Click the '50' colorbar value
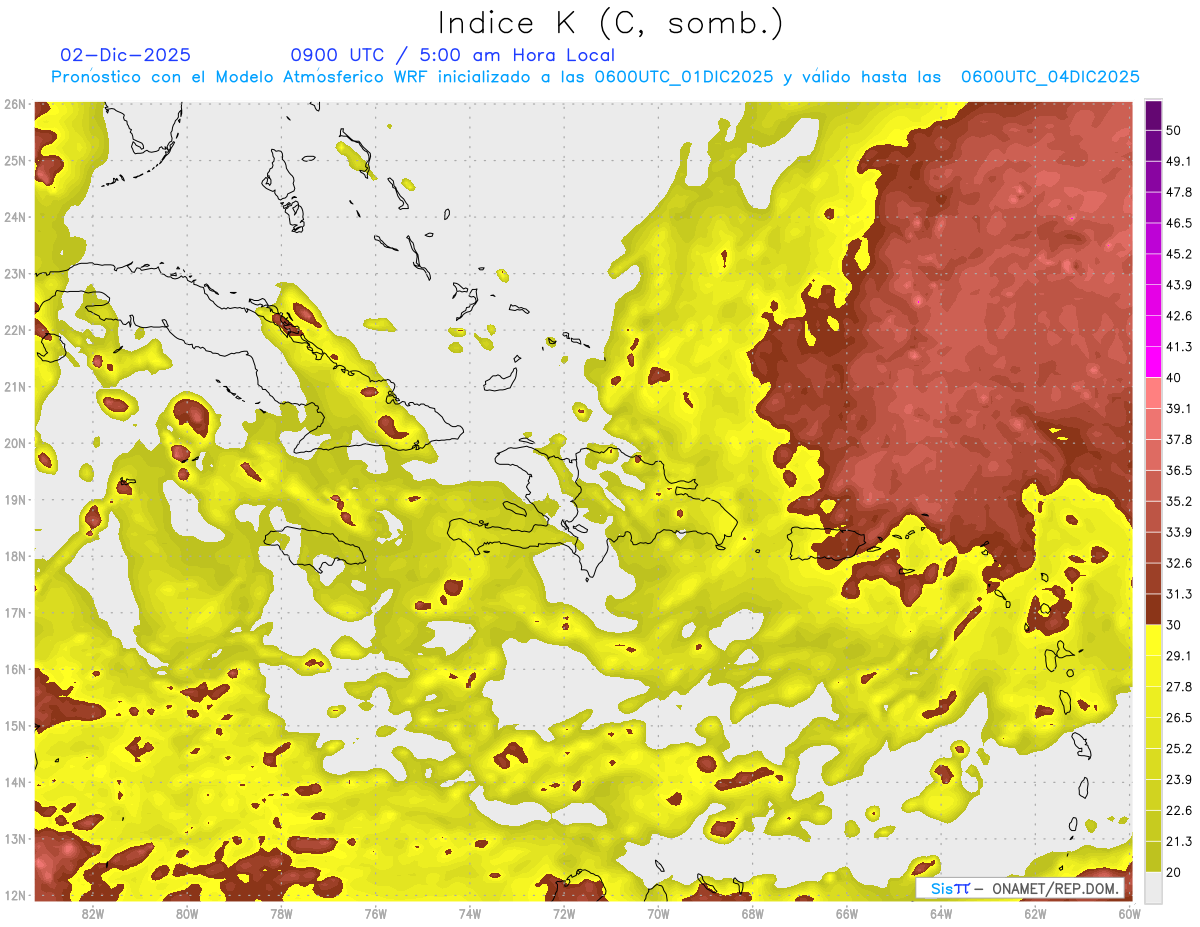Viewport: 1200px width, 927px height. tap(1173, 130)
